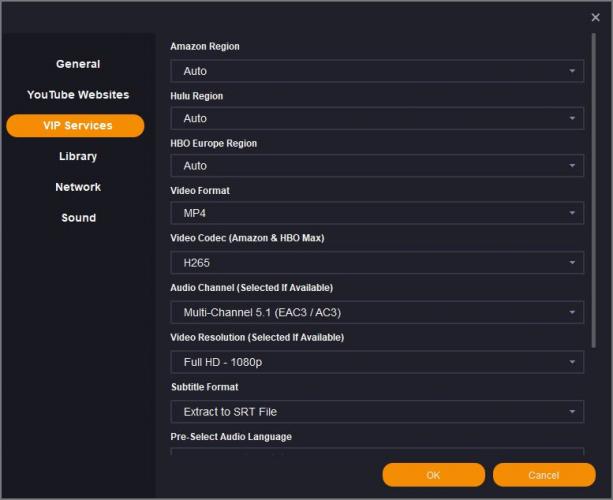Click the OK button
Viewport: 613px width, 500px height.
tap(433, 475)
